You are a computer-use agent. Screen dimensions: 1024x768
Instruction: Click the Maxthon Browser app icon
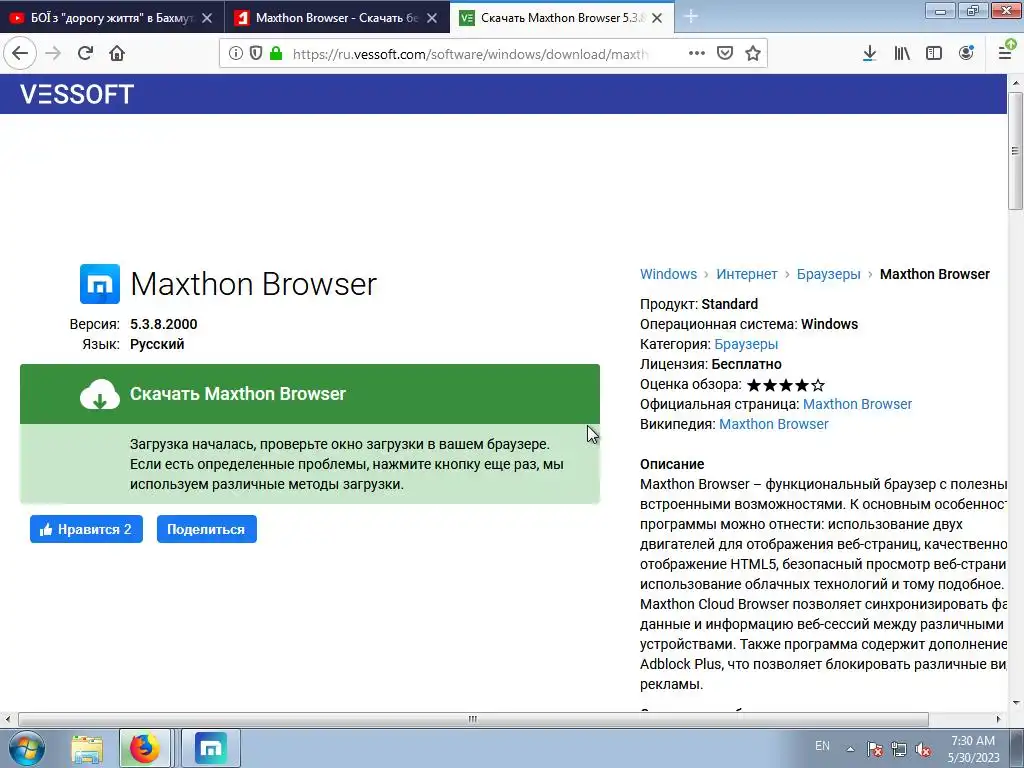[x=100, y=284]
